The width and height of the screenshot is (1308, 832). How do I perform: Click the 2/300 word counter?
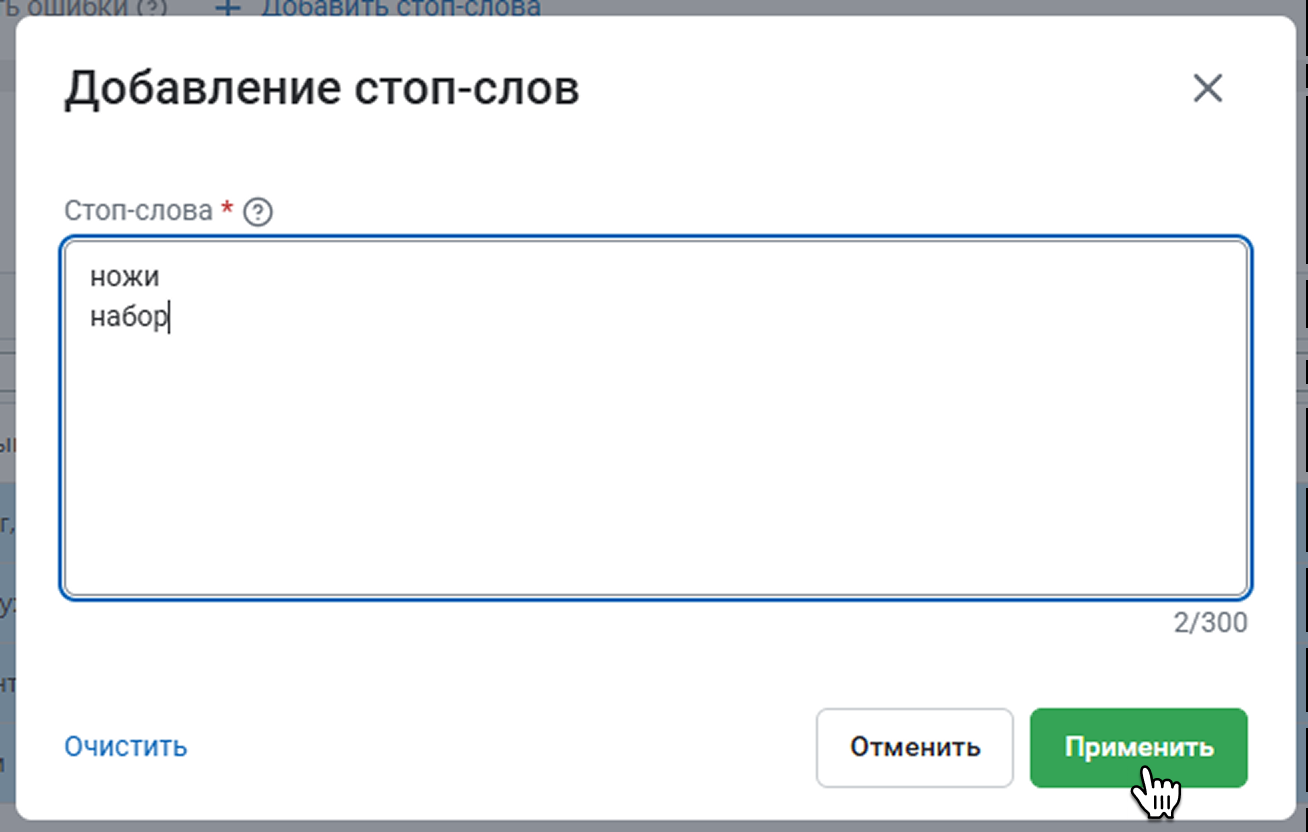[1210, 623]
